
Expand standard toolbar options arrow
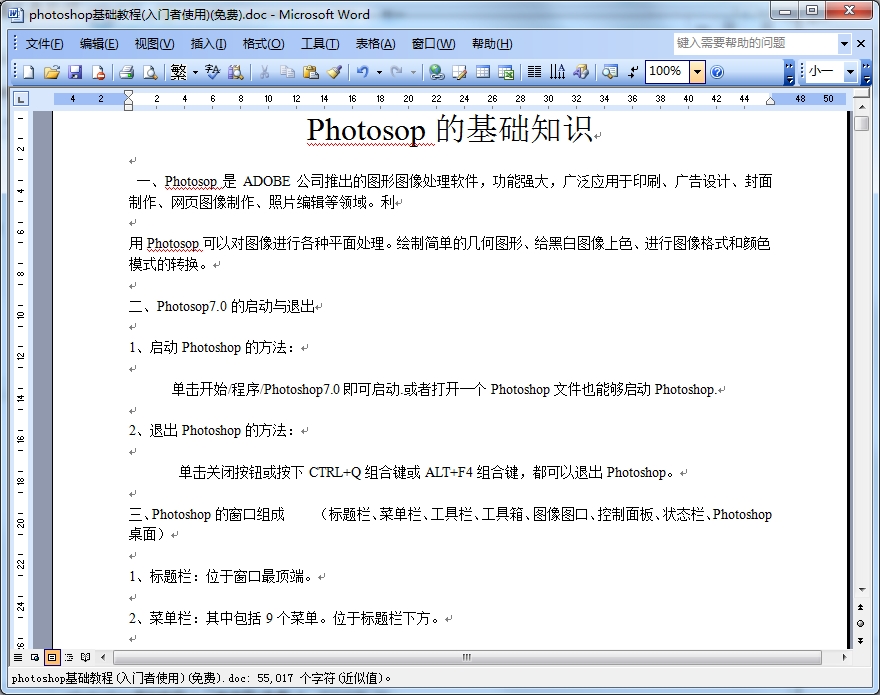click(x=790, y=72)
